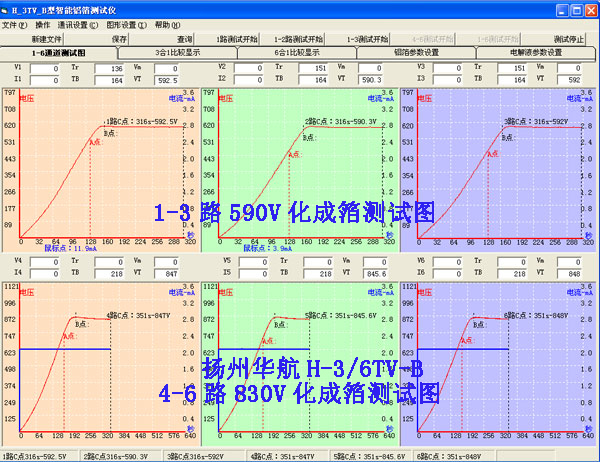600x462 pixels.
Task: Start the 1路测试开始 test
Action: 227,39
